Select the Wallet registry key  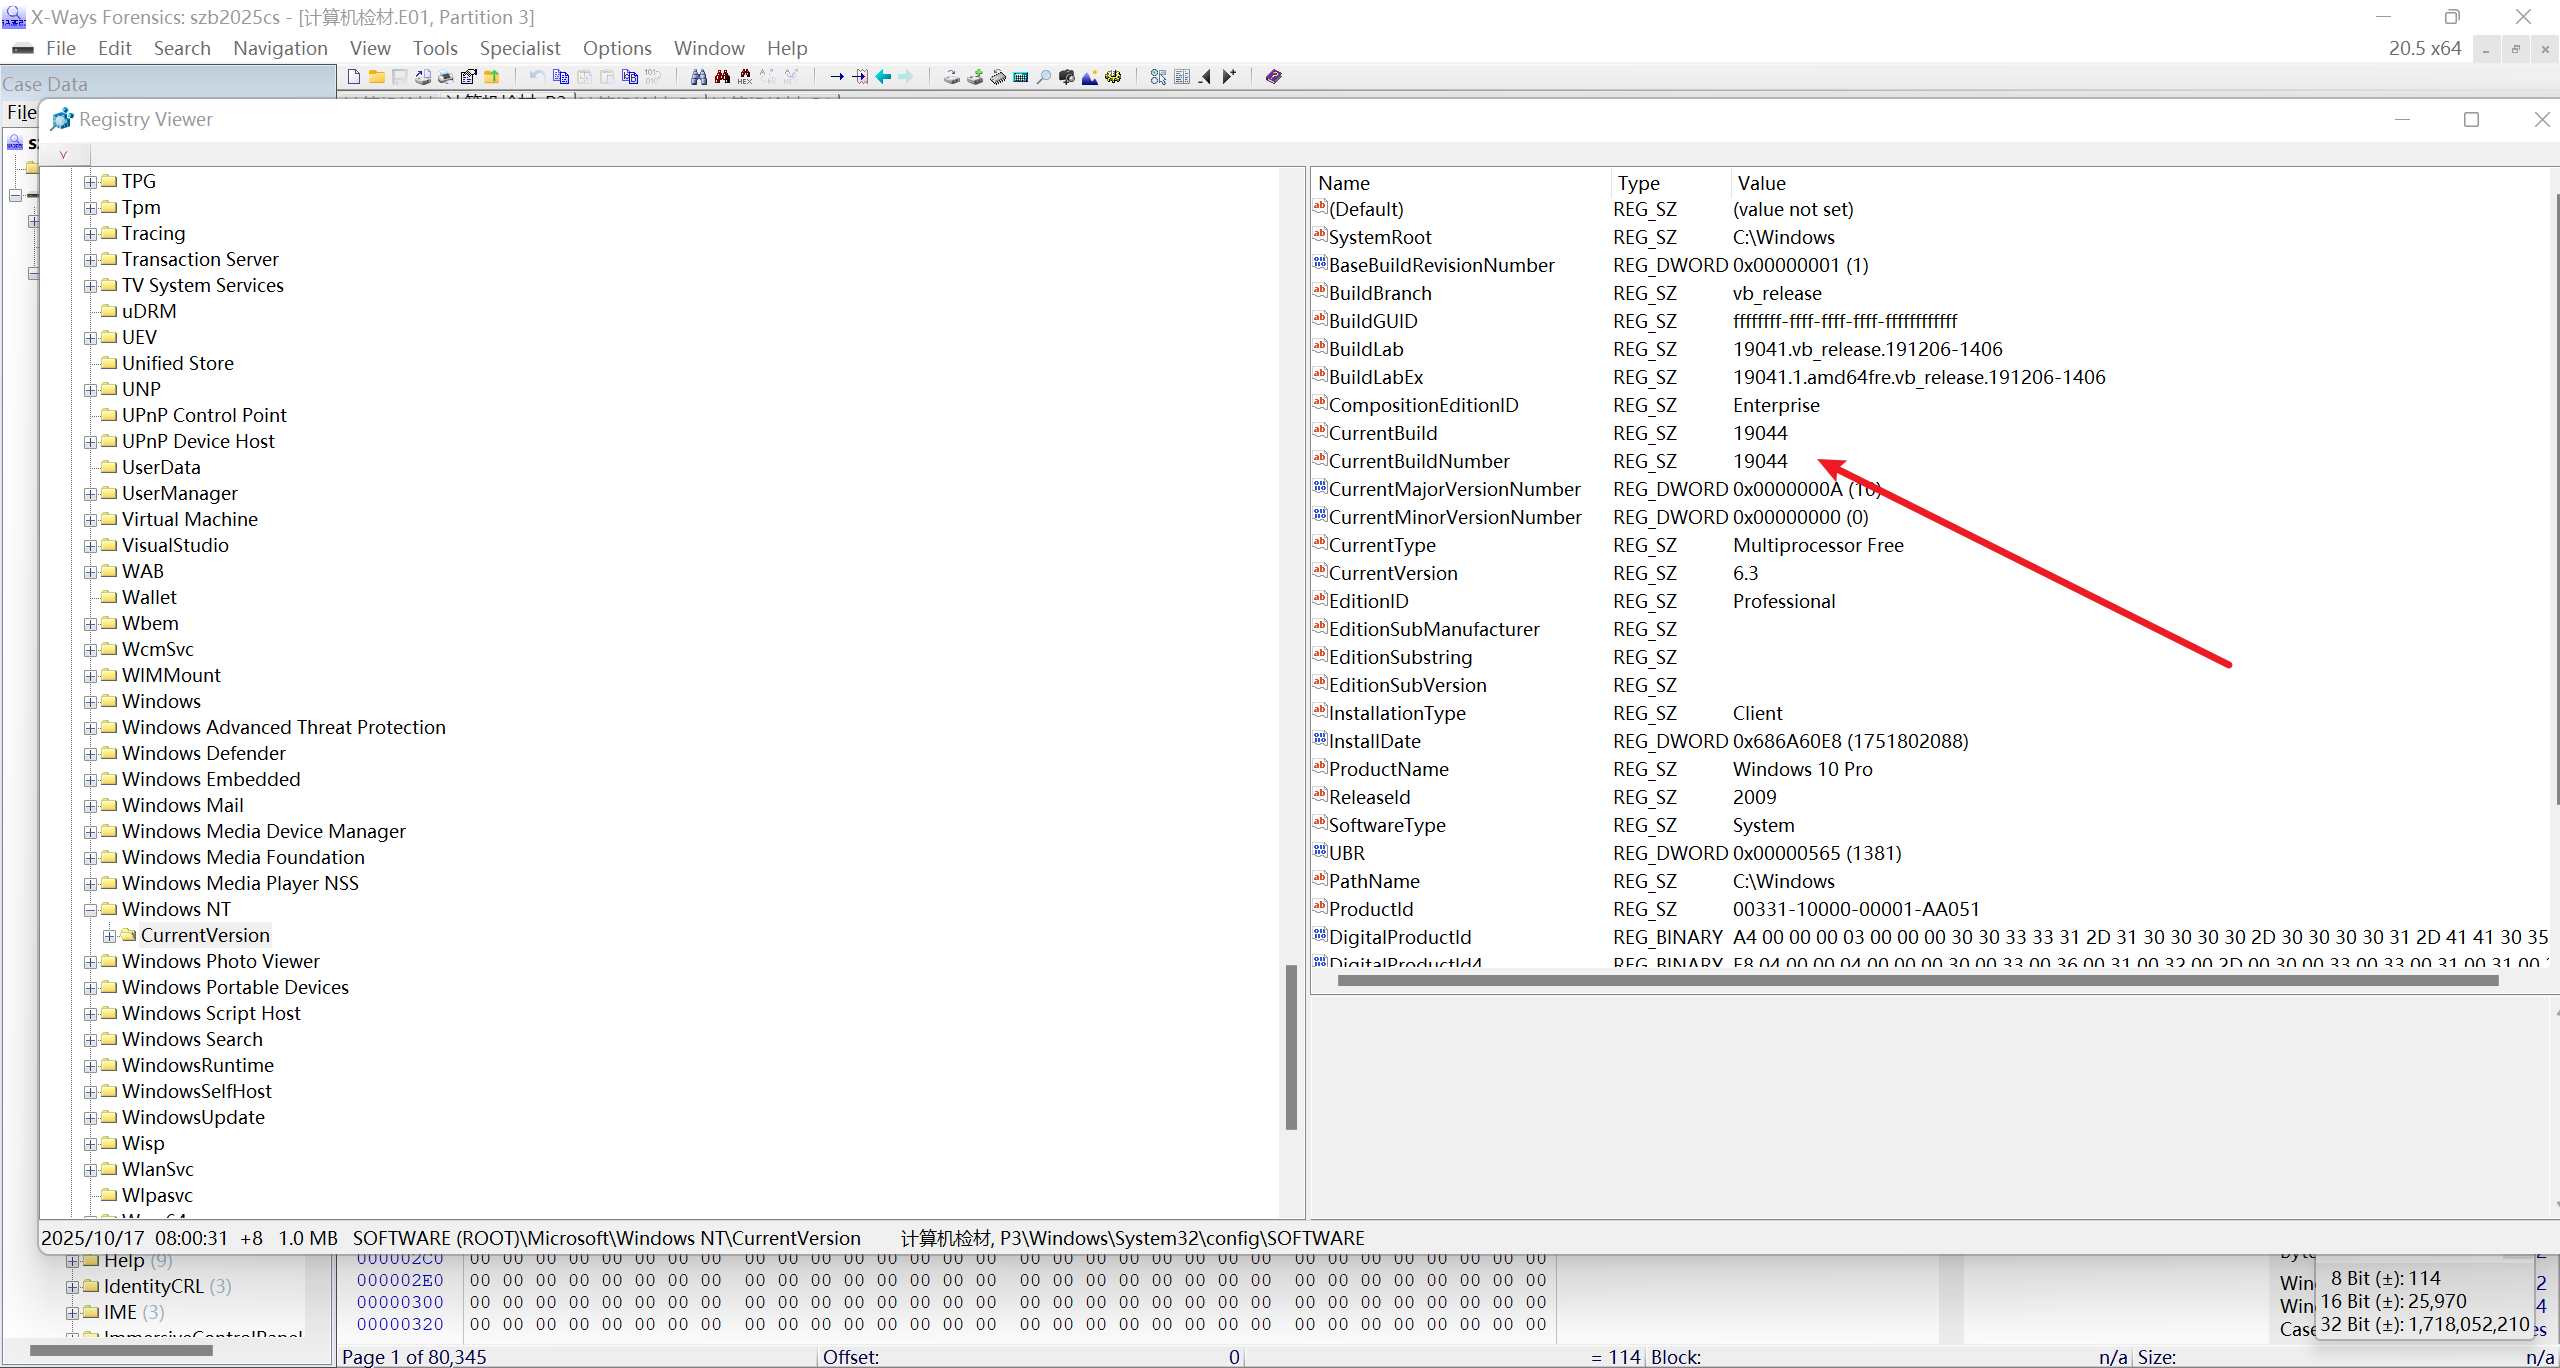click(149, 597)
